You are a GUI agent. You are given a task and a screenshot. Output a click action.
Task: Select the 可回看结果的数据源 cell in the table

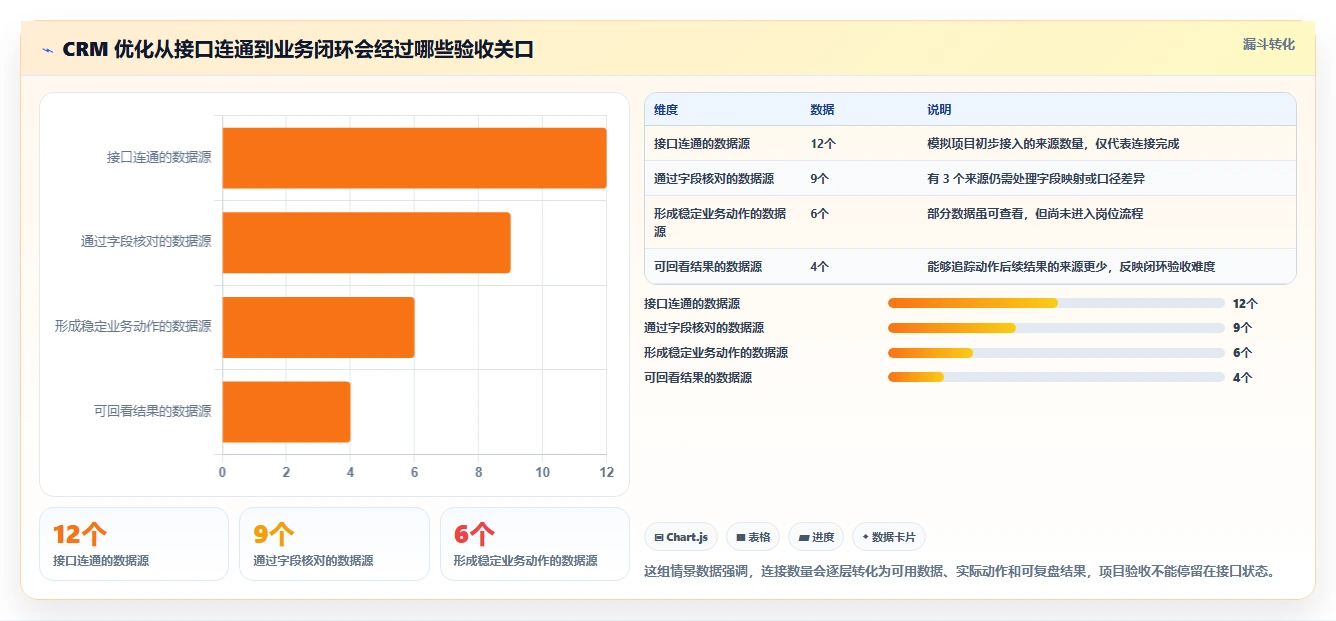(708, 267)
